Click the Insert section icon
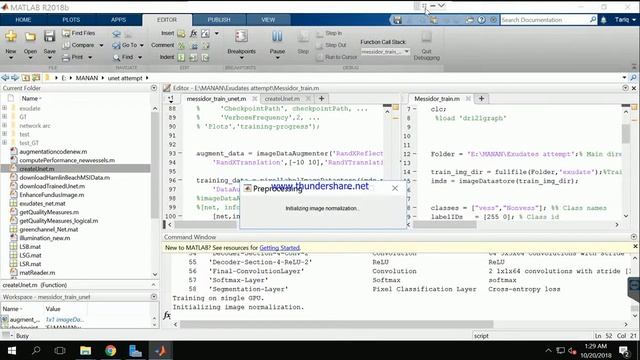 click(181, 33)
